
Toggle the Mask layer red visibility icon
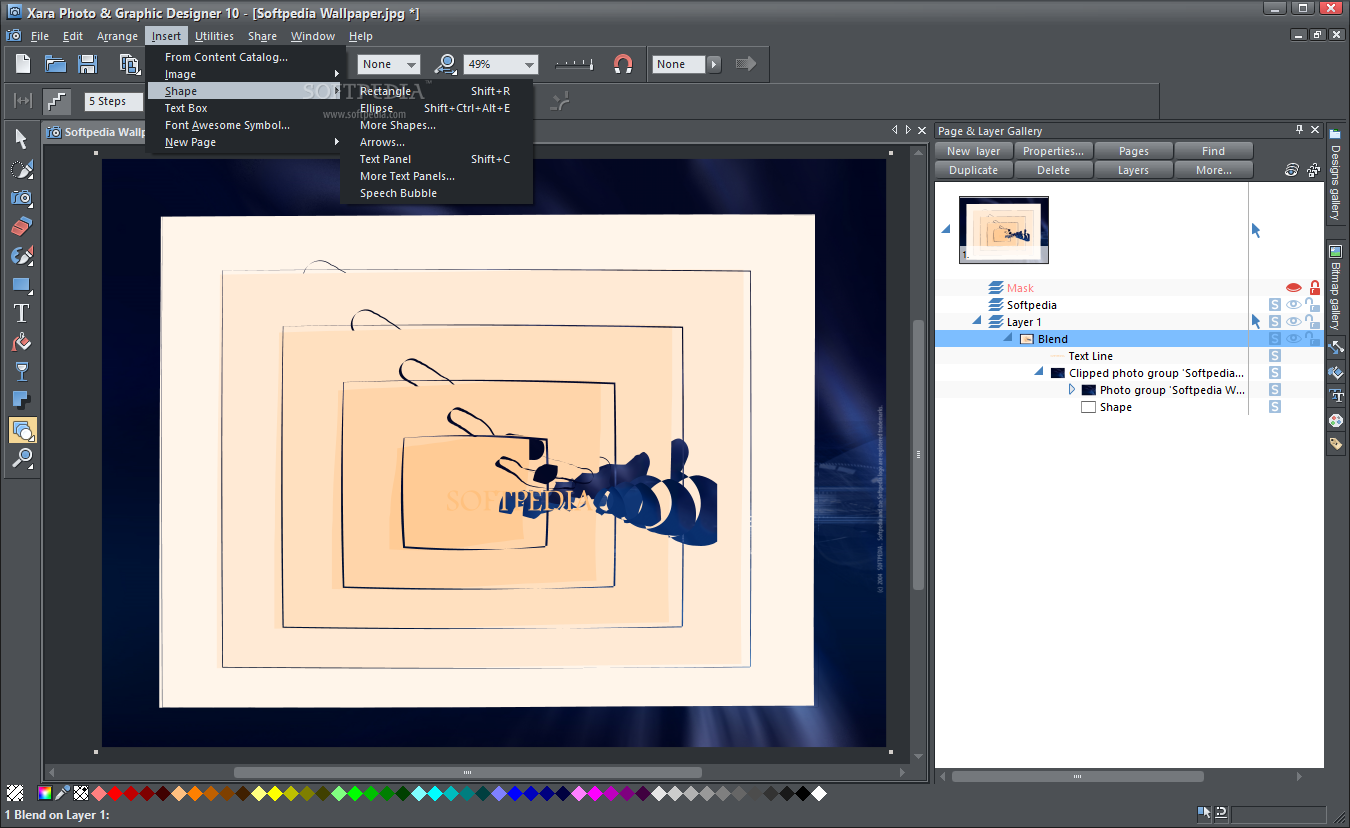point(1294,288)
